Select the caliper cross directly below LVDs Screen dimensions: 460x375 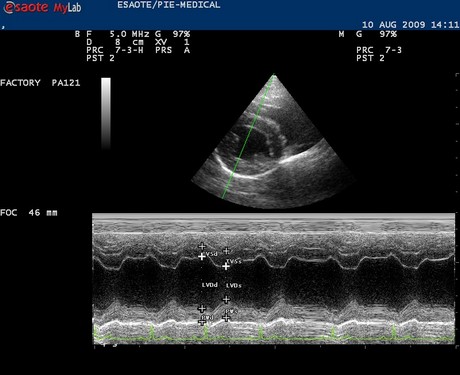point(226,299)
